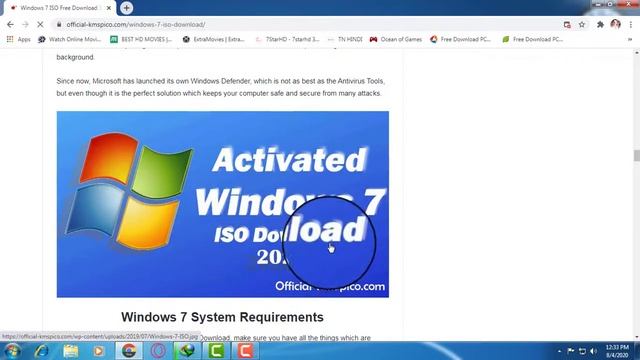Screen dimensions: 640x360
Task: Click the 'Windows 7 System Requirements' heading
Action: point(222,317)
